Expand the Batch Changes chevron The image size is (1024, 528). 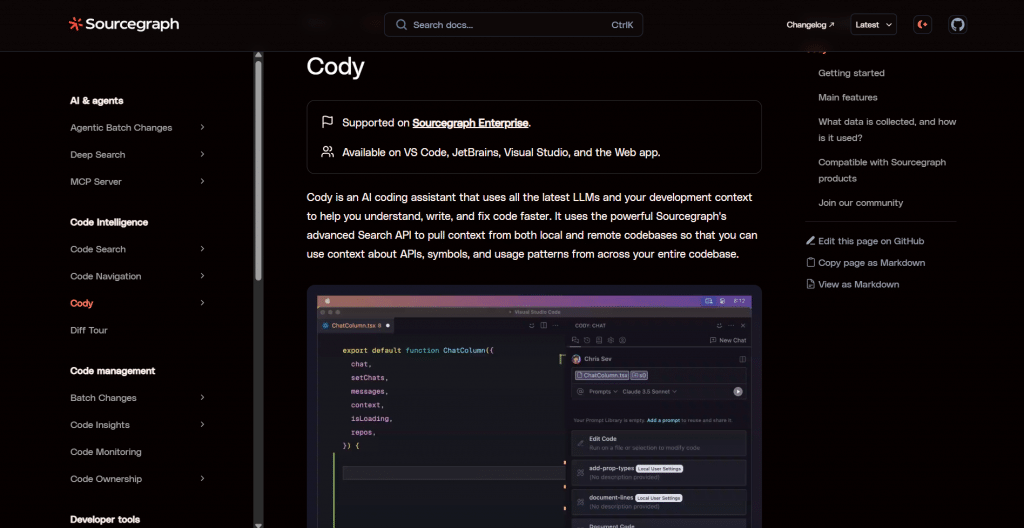[202, 397]
